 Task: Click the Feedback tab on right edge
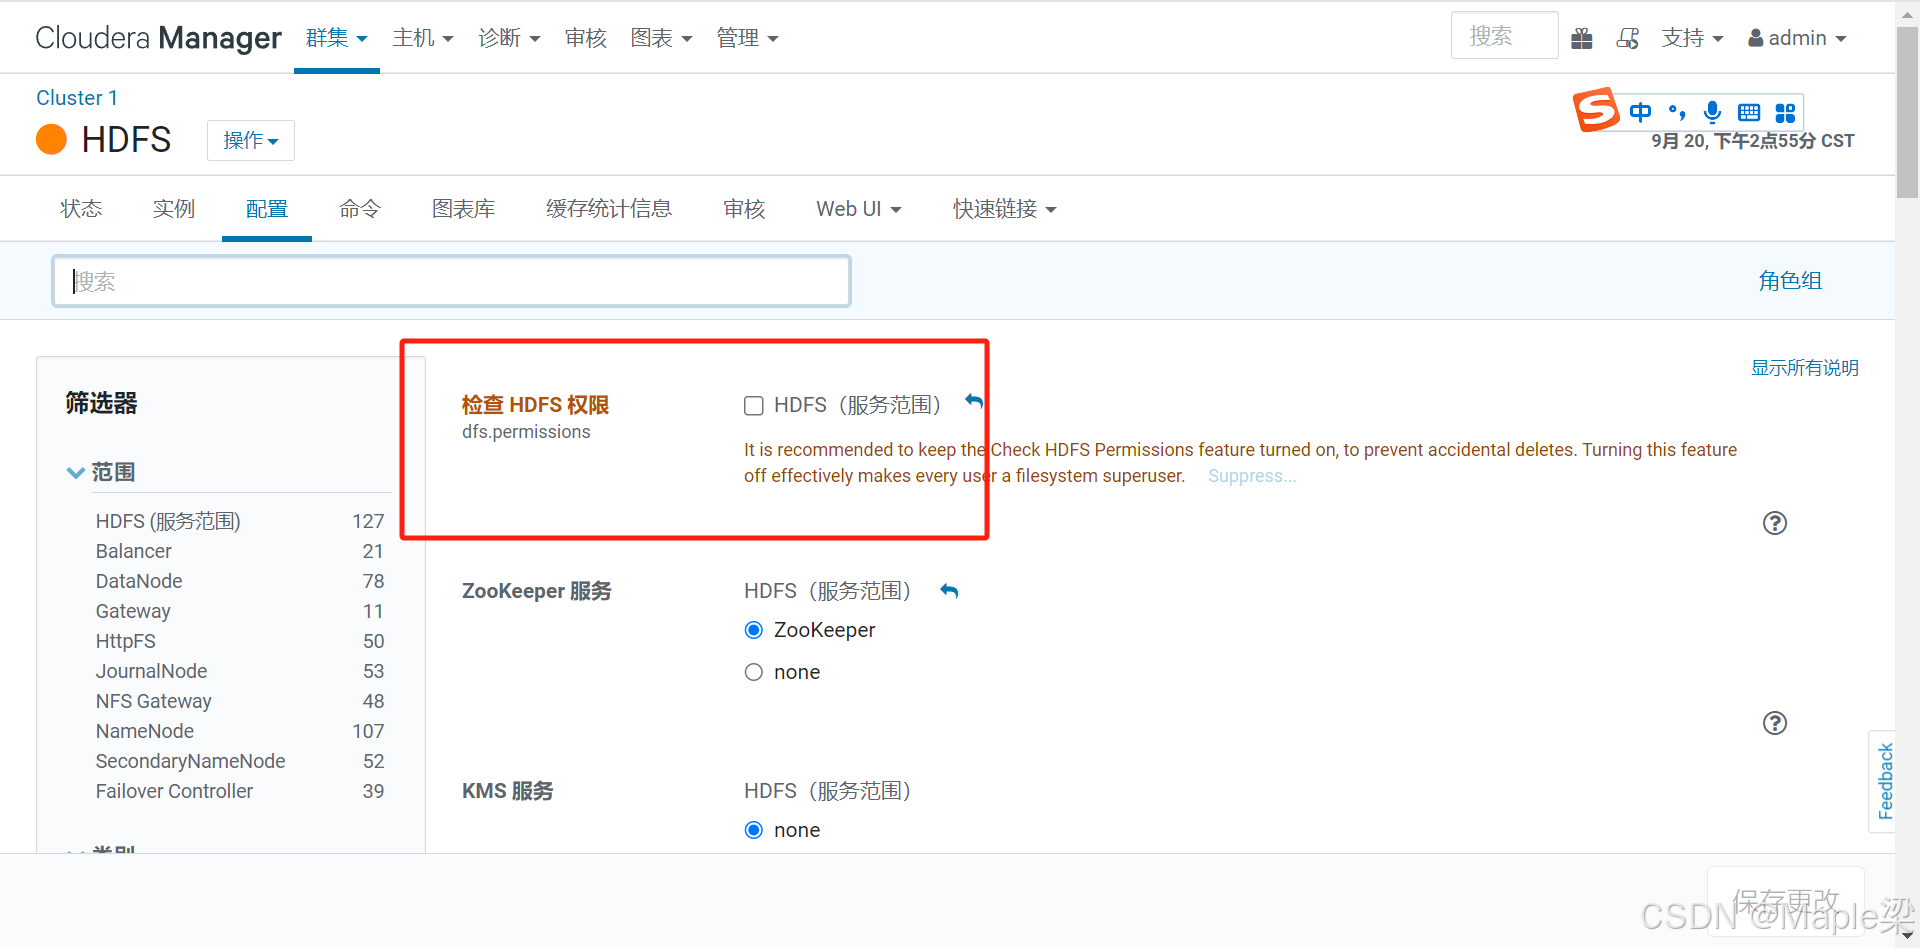[x=1886, y=781]
